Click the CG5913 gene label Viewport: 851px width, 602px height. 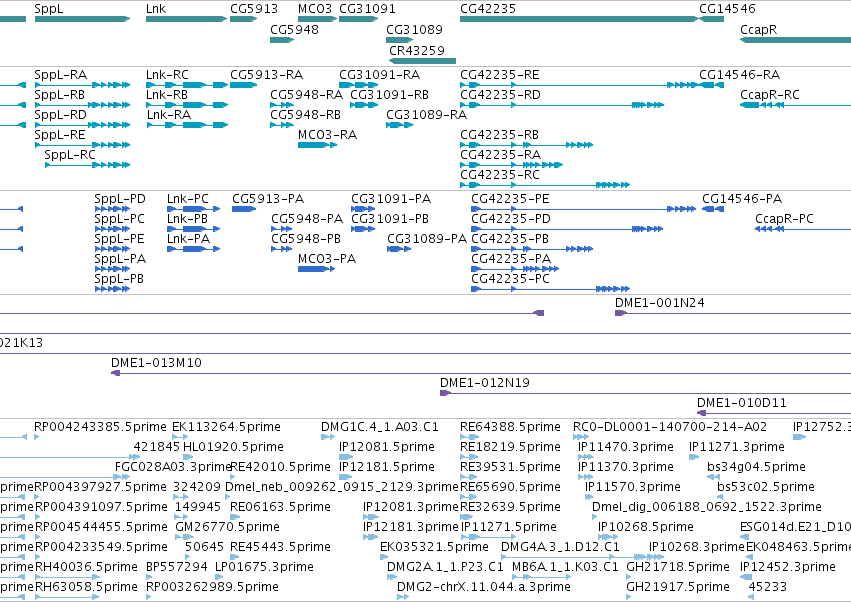(253, 9)
